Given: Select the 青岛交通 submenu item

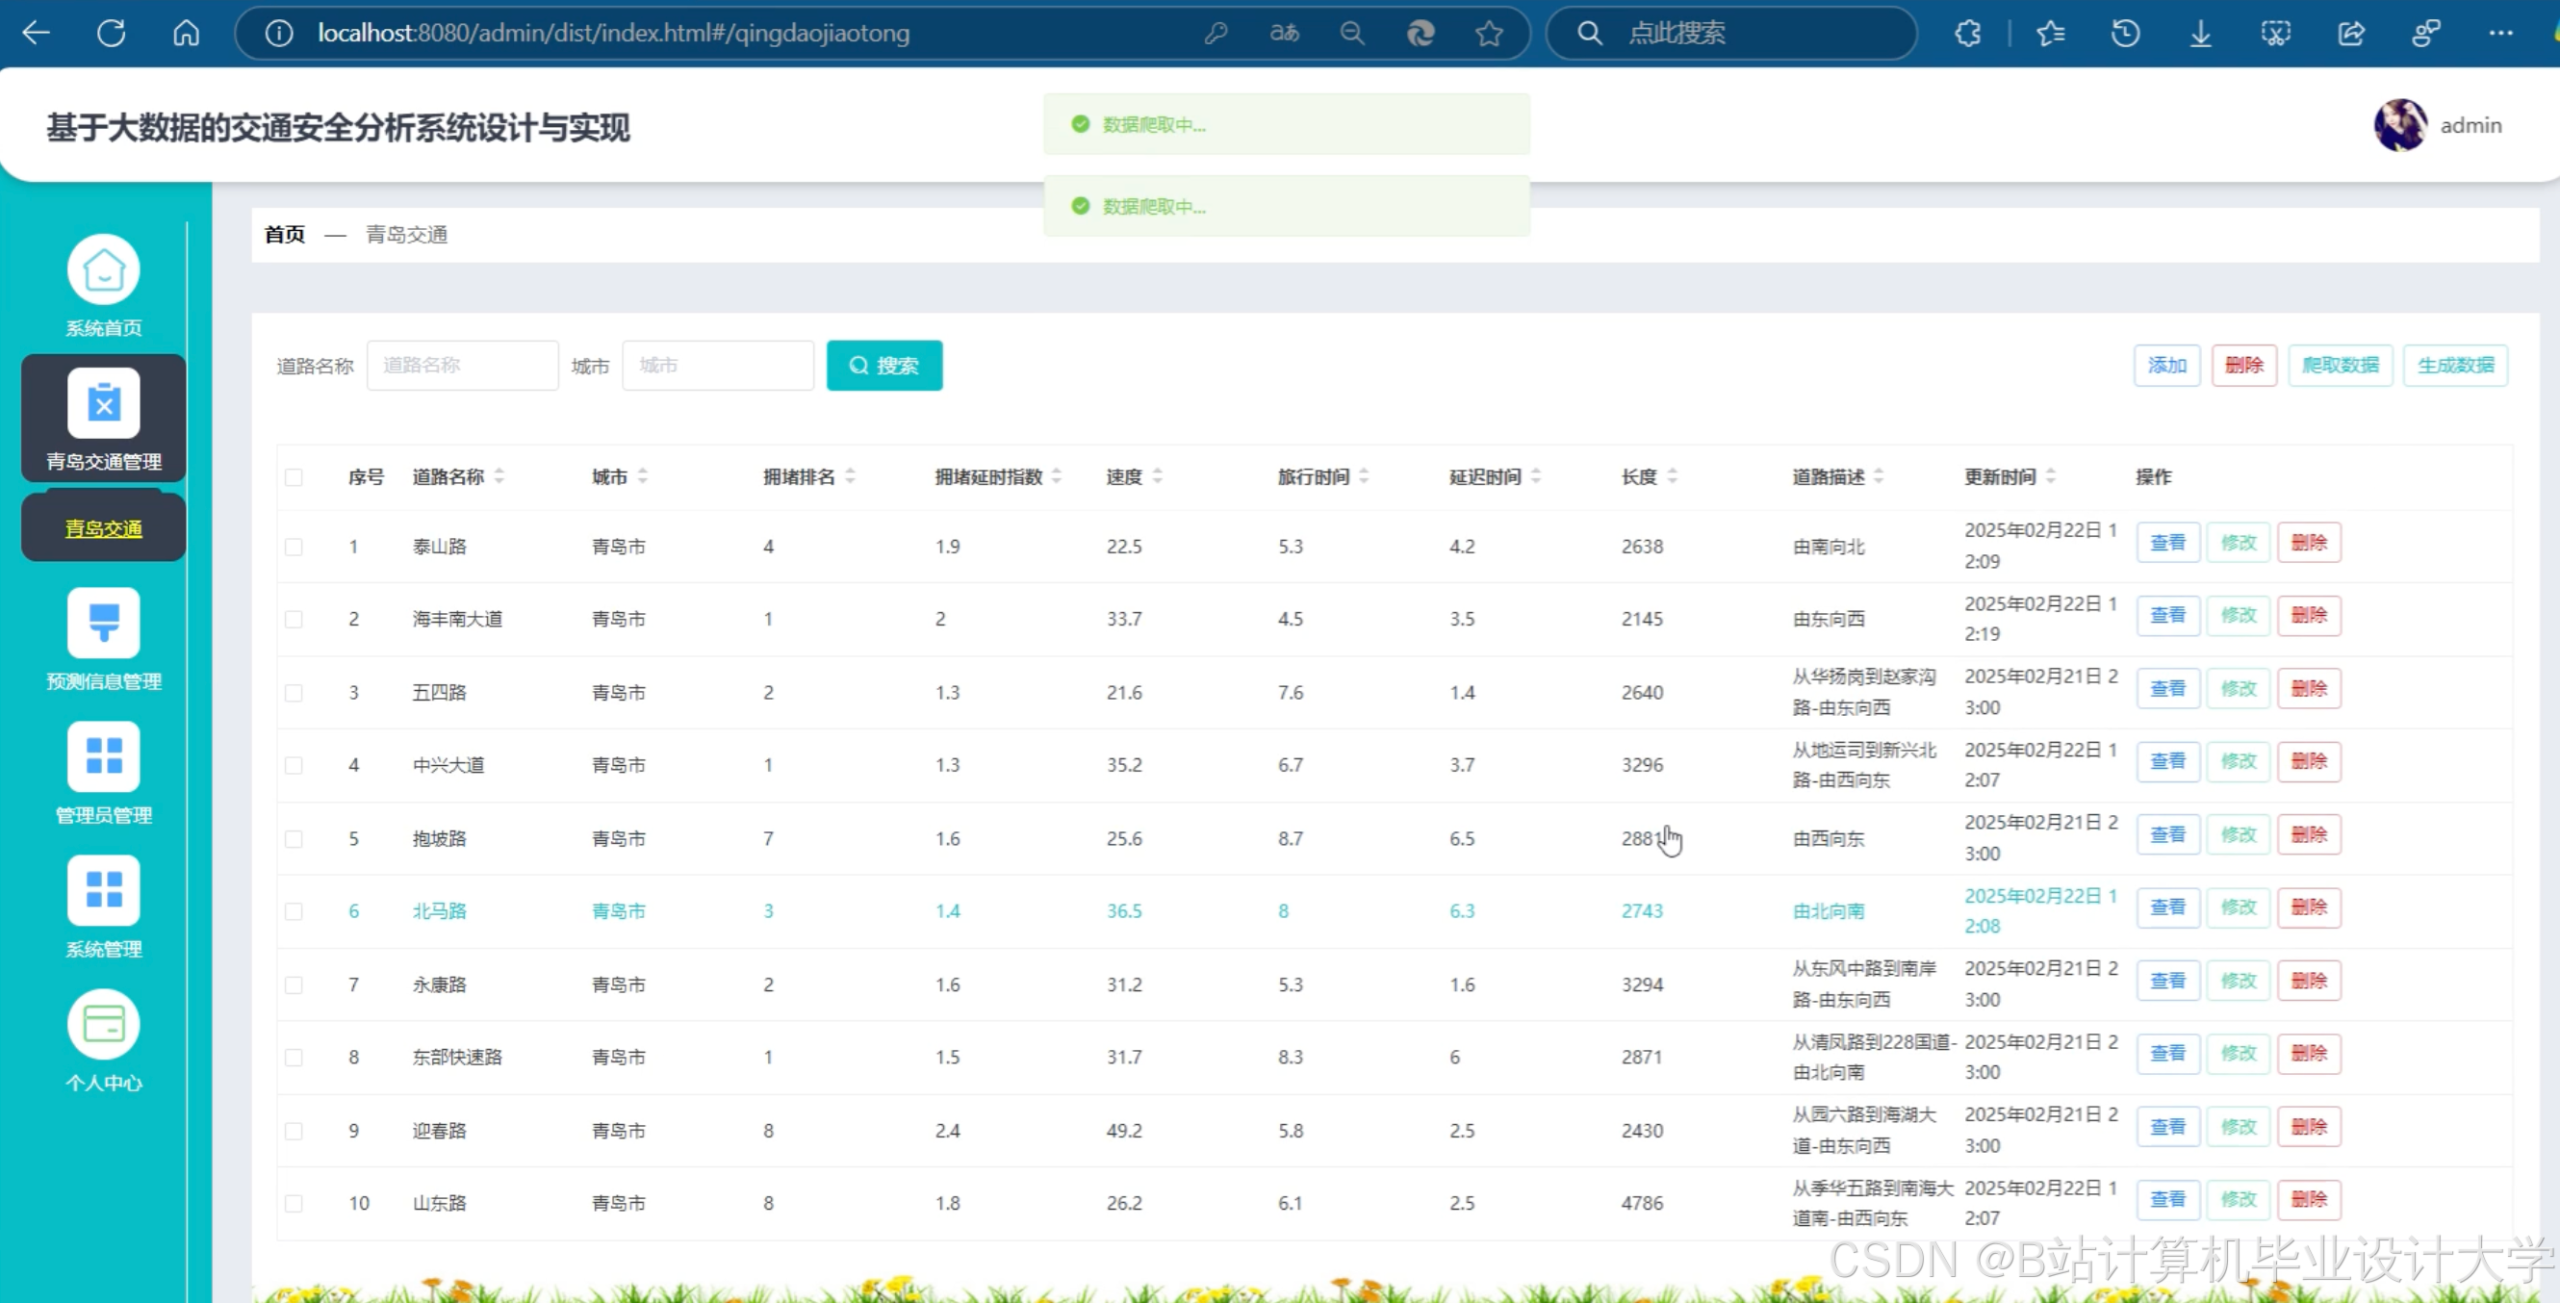Looking at the screenshot, I should coord(103,528).
